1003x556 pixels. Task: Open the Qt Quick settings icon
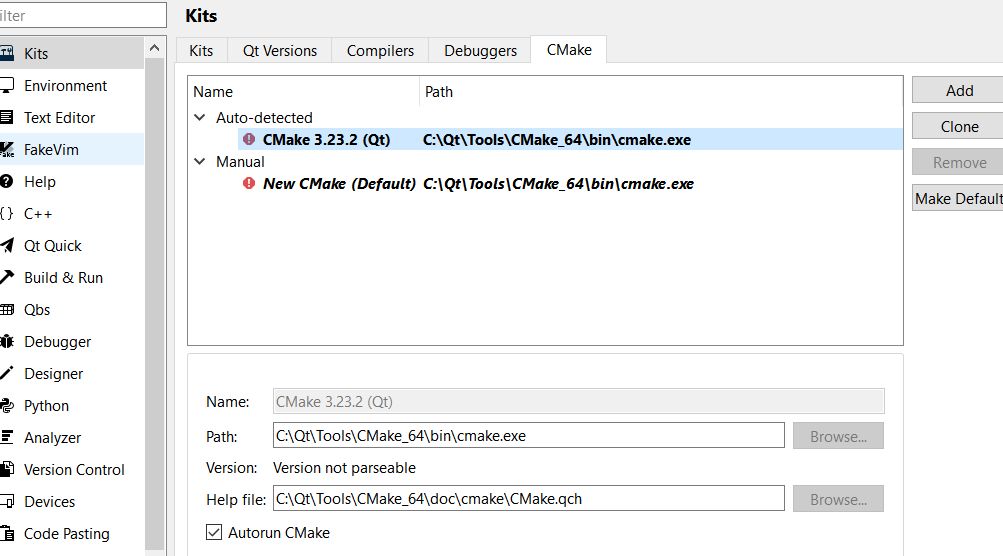(6, 245)
